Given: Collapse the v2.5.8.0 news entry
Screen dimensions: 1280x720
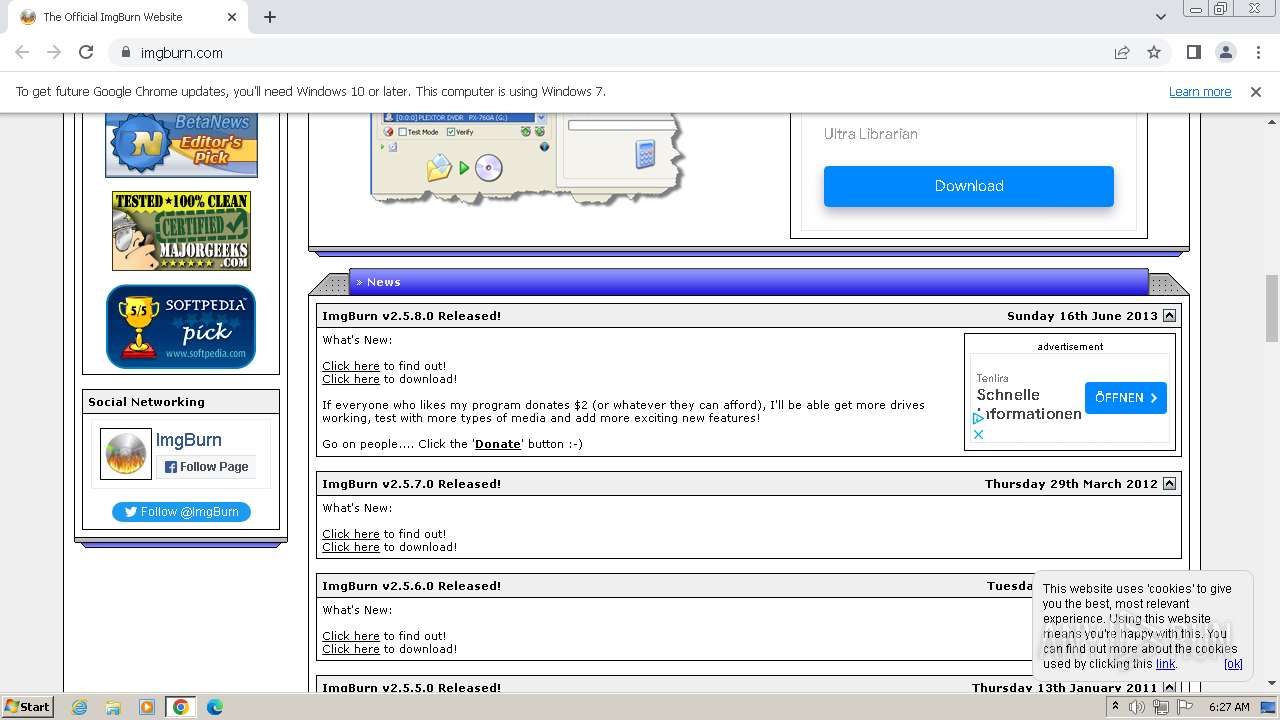Looking at the screenshot, I should (x=1169, y=316).
